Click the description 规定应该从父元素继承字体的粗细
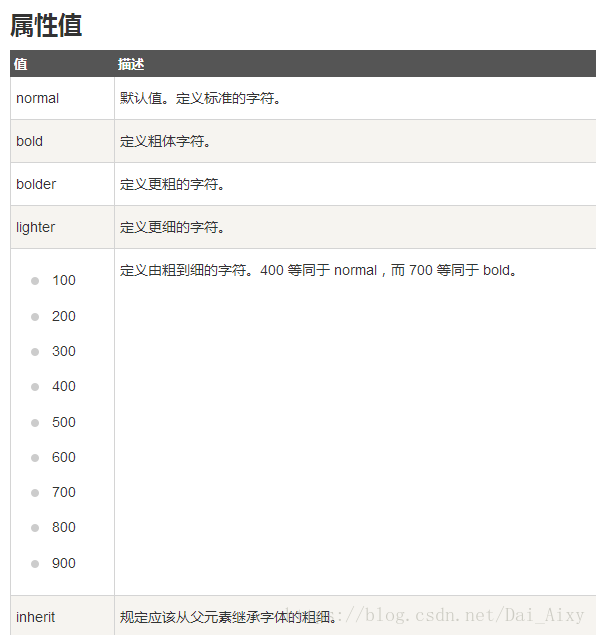The width and height of the screenshot is (596, 635). point(228,617)
